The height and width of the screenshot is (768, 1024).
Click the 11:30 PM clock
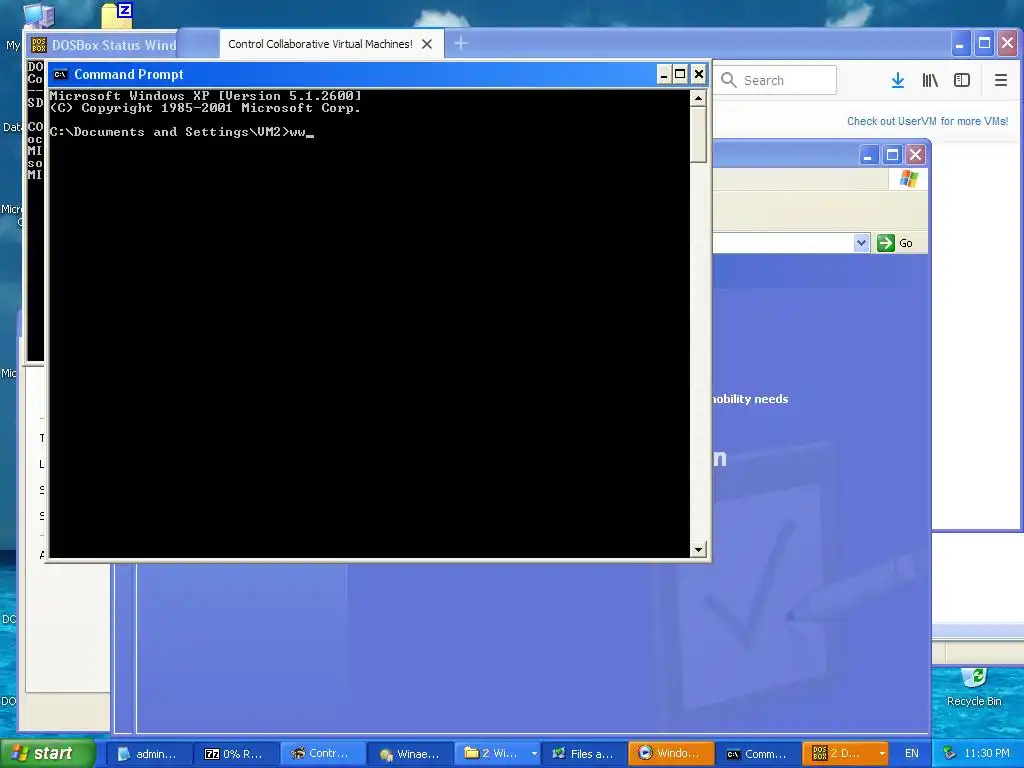pos(987,754)
